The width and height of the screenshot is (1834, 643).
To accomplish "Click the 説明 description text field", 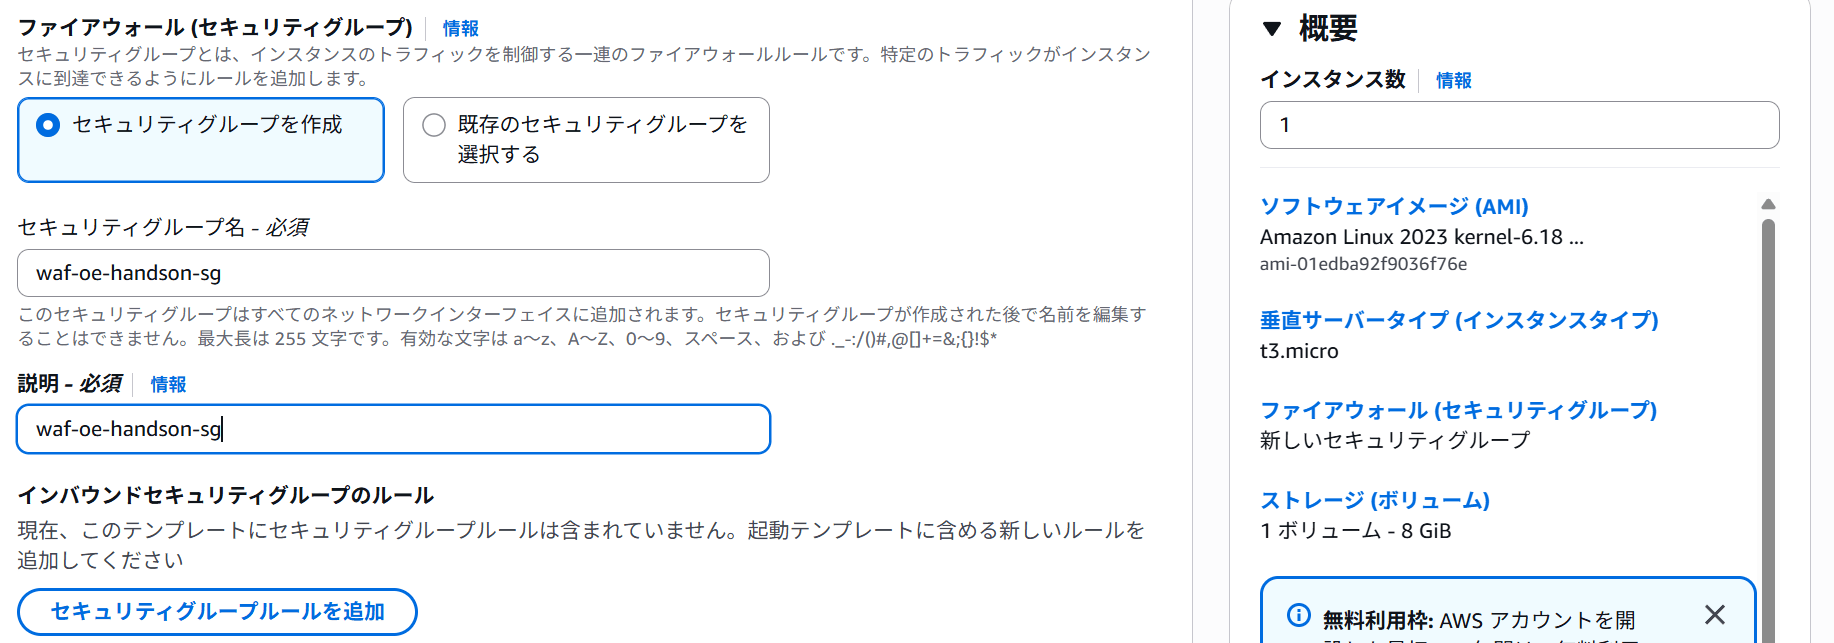I will click(393, 429).
